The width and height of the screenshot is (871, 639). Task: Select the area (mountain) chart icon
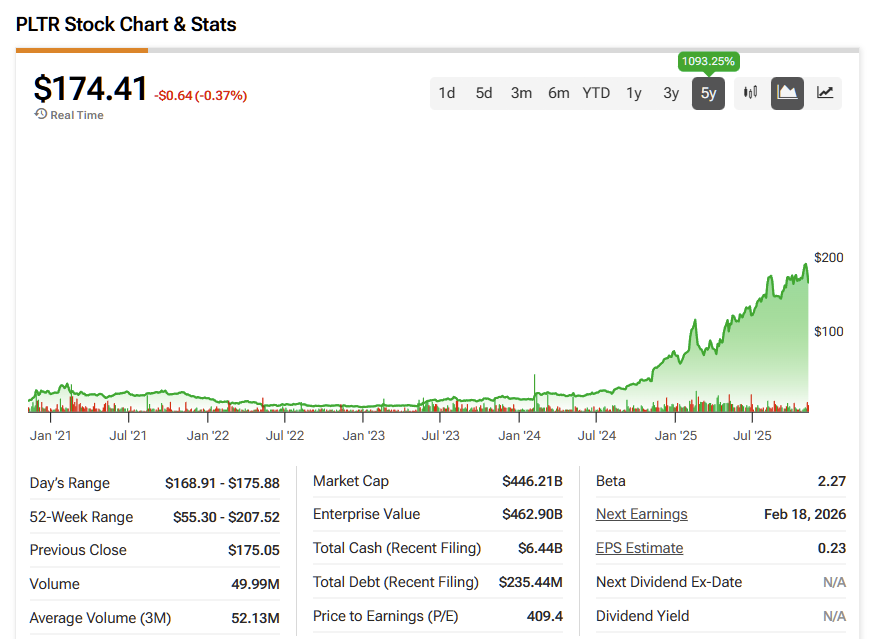[787, 93]
